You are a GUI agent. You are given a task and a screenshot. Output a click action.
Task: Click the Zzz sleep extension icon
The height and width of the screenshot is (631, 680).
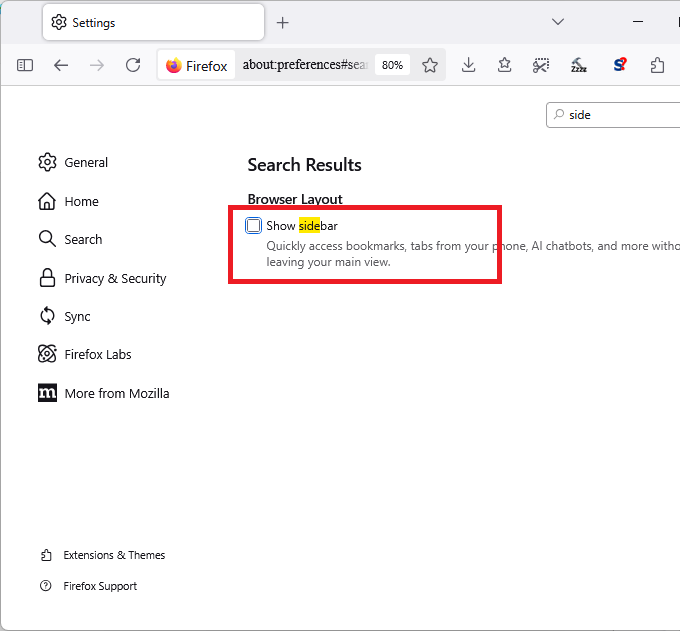pos(579,65)
